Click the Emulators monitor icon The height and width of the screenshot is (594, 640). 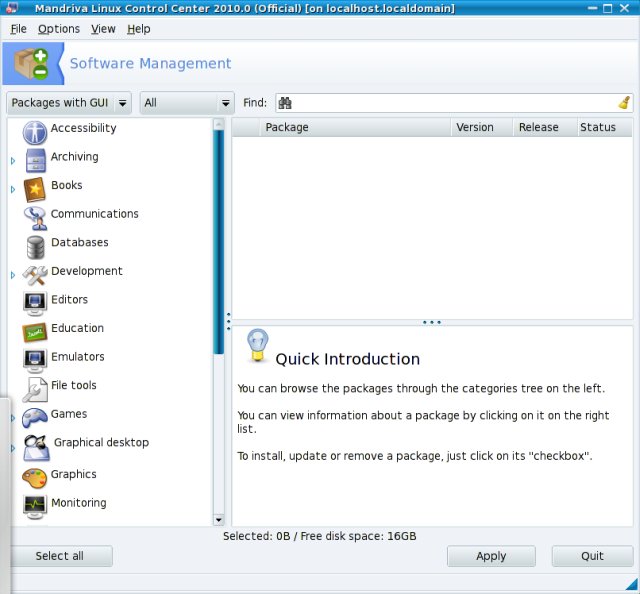(x=35, y=361)
